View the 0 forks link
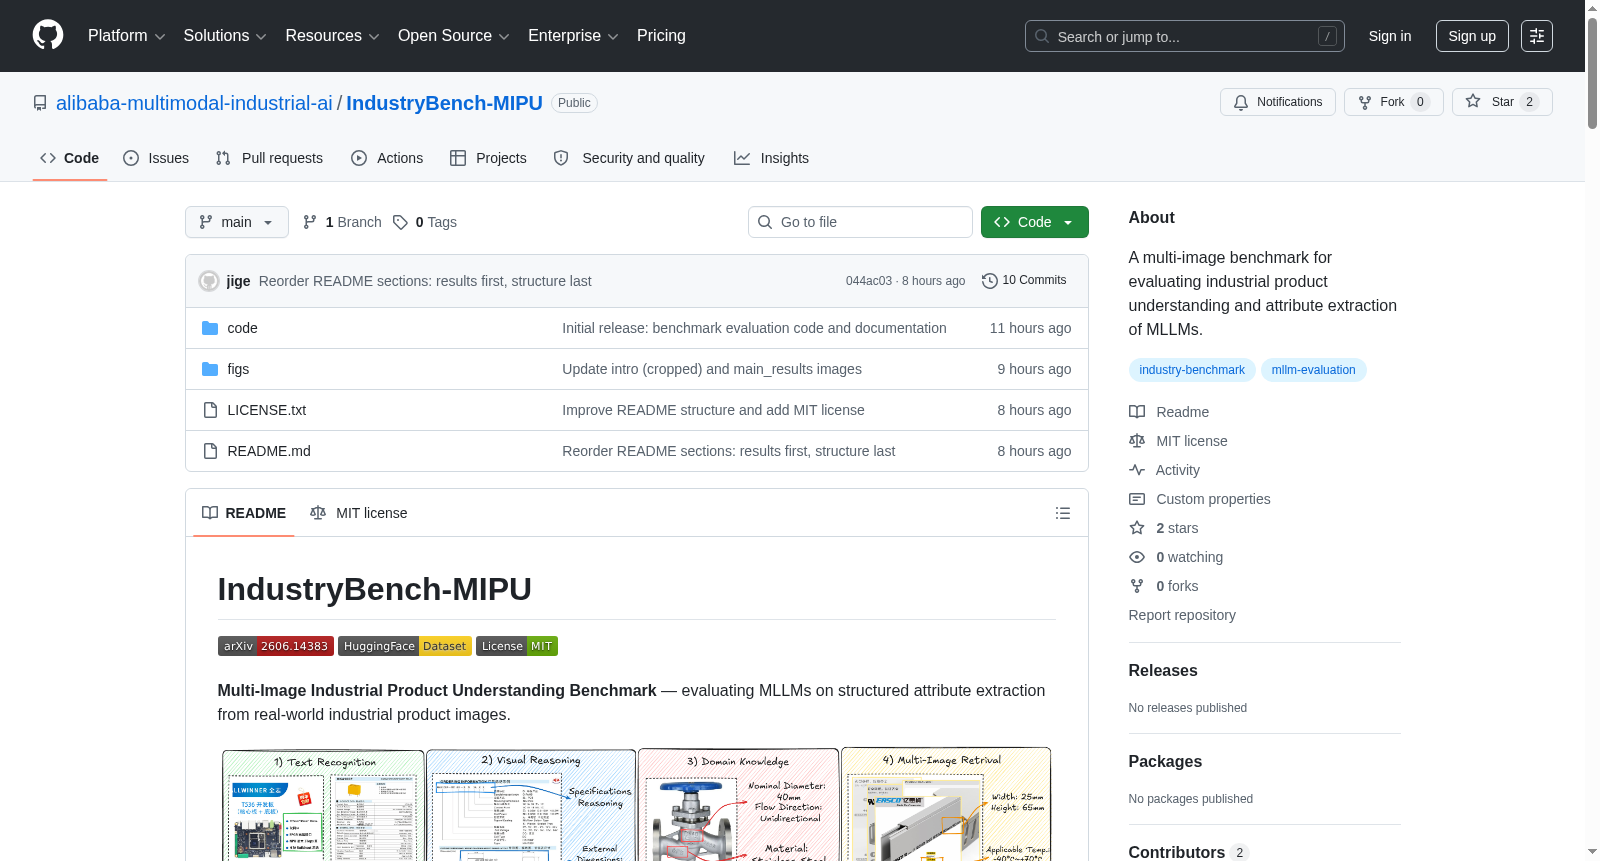The width and height of the screenshot is (1600, 861). pyautogui.click(x=1164, y=586)
